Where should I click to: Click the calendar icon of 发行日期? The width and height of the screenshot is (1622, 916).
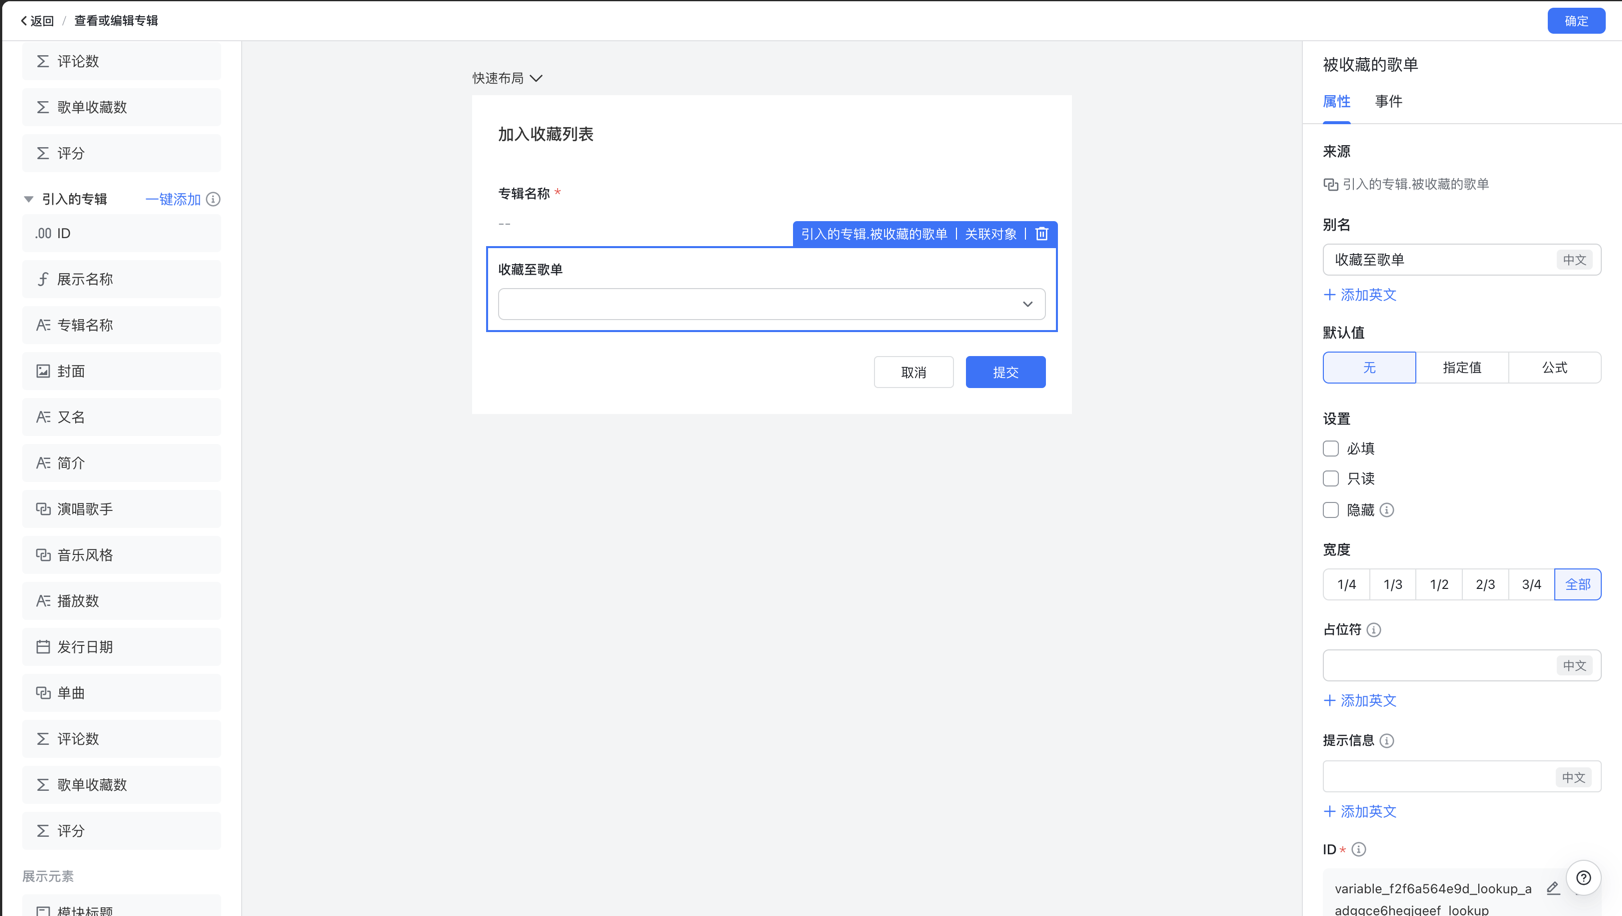[x=43, y=647]
